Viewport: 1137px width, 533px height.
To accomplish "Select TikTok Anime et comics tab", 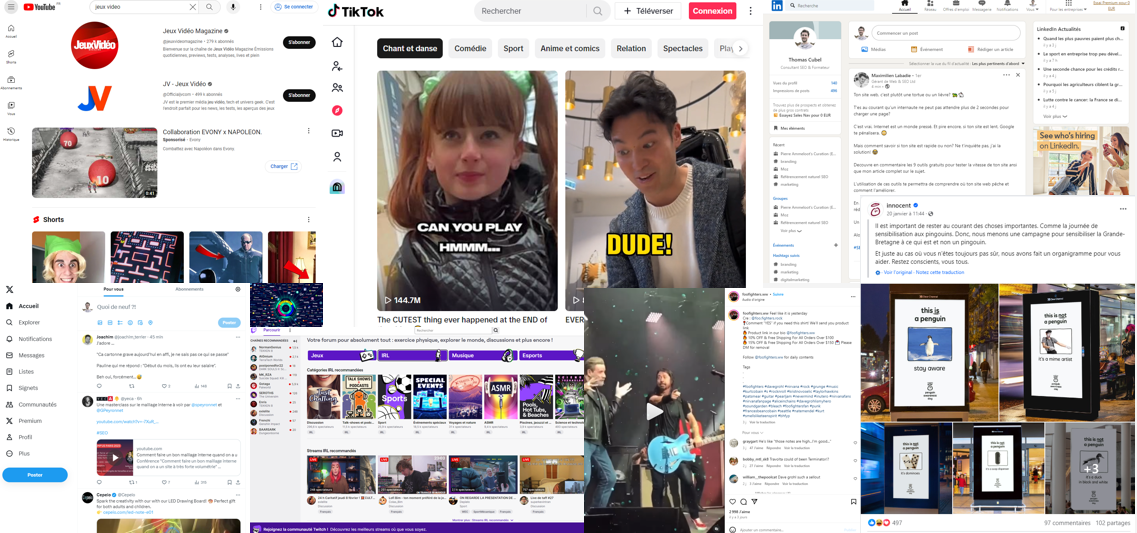I will (570, 49).
